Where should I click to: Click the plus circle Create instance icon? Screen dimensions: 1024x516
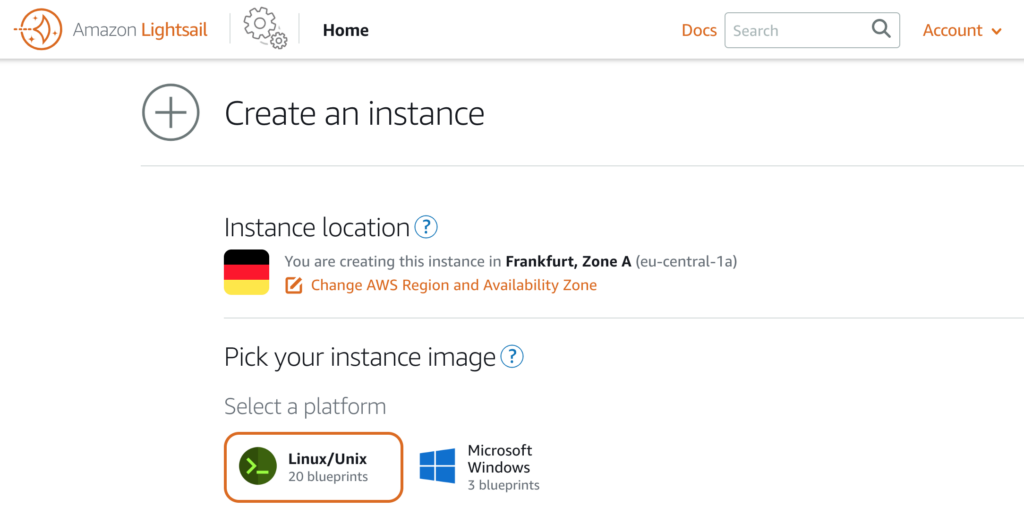(x=170, y=112)
